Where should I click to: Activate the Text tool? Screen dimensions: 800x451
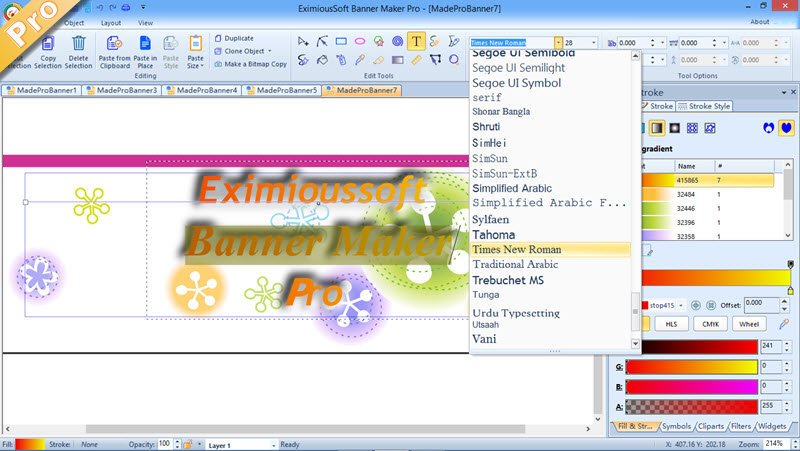tap(416, 41)
